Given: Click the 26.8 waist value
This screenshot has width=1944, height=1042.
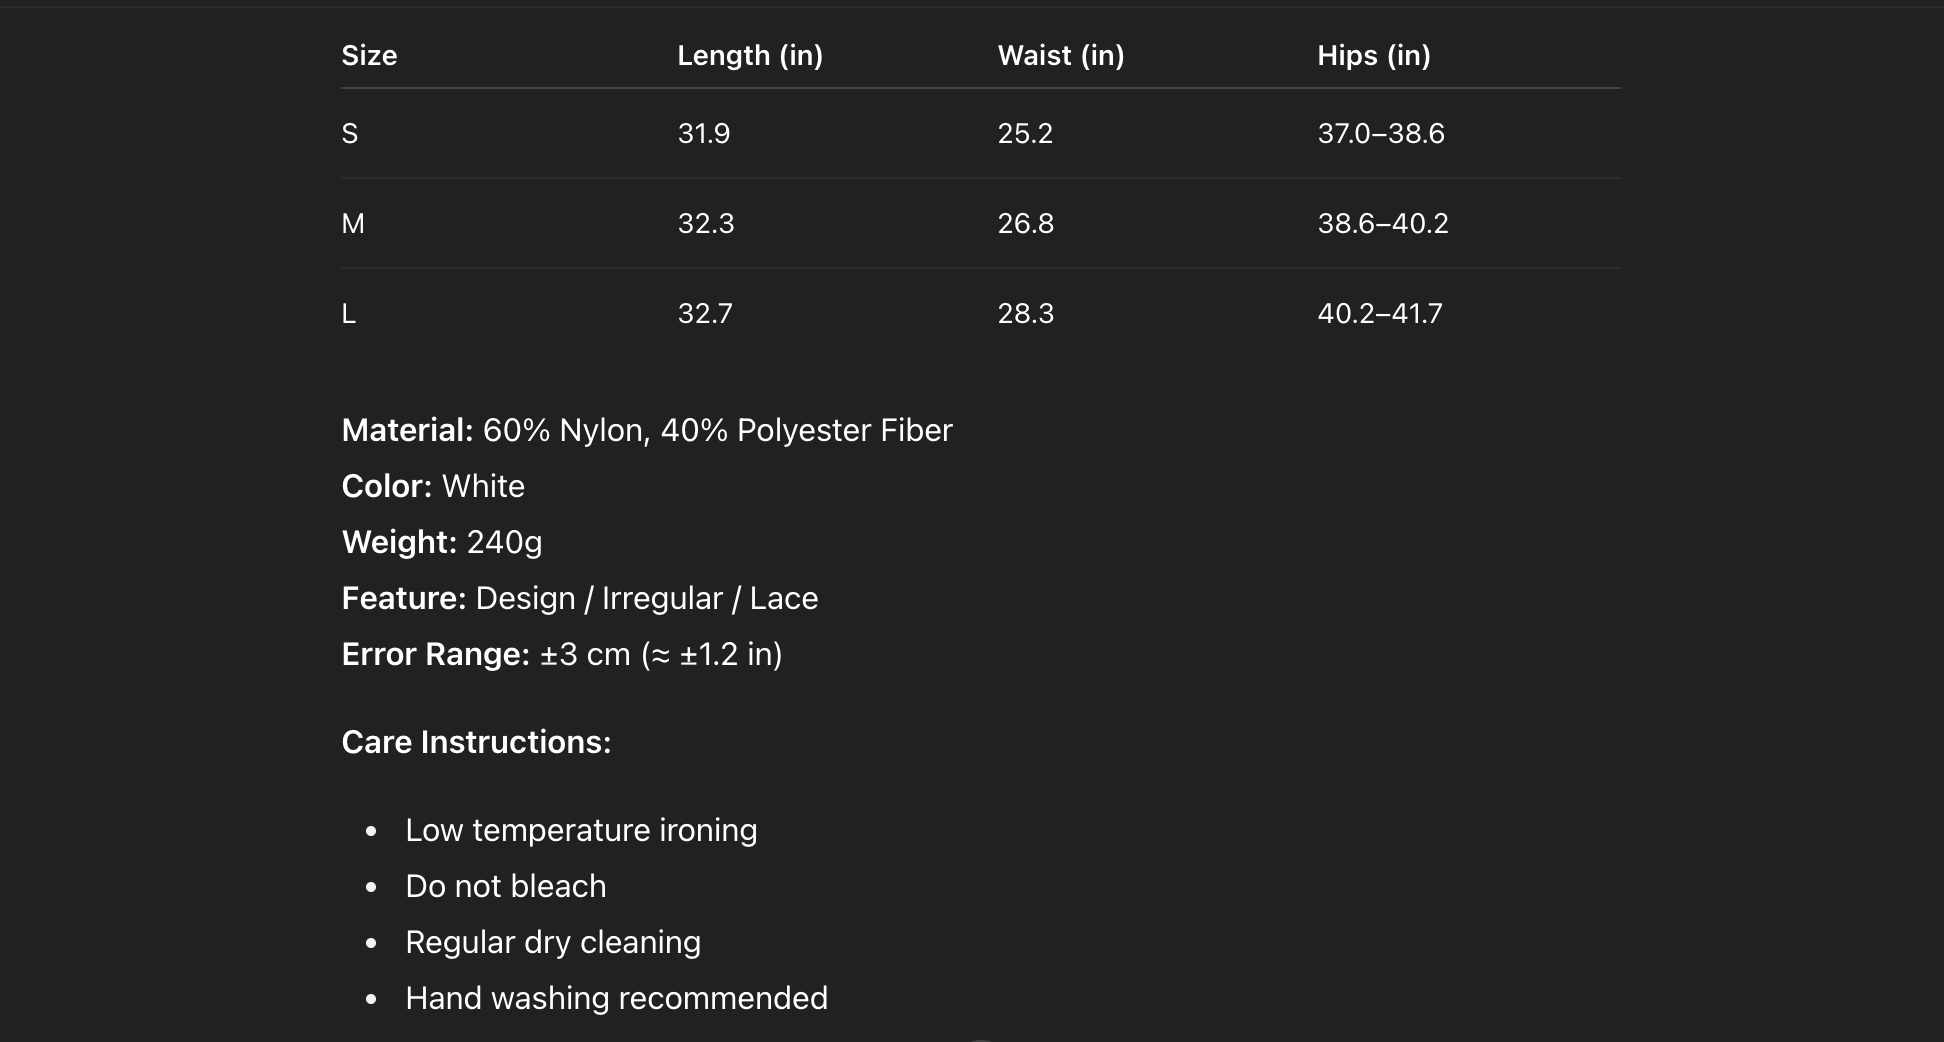Looking at the screenshot, I should click(x=1025, y=224).
